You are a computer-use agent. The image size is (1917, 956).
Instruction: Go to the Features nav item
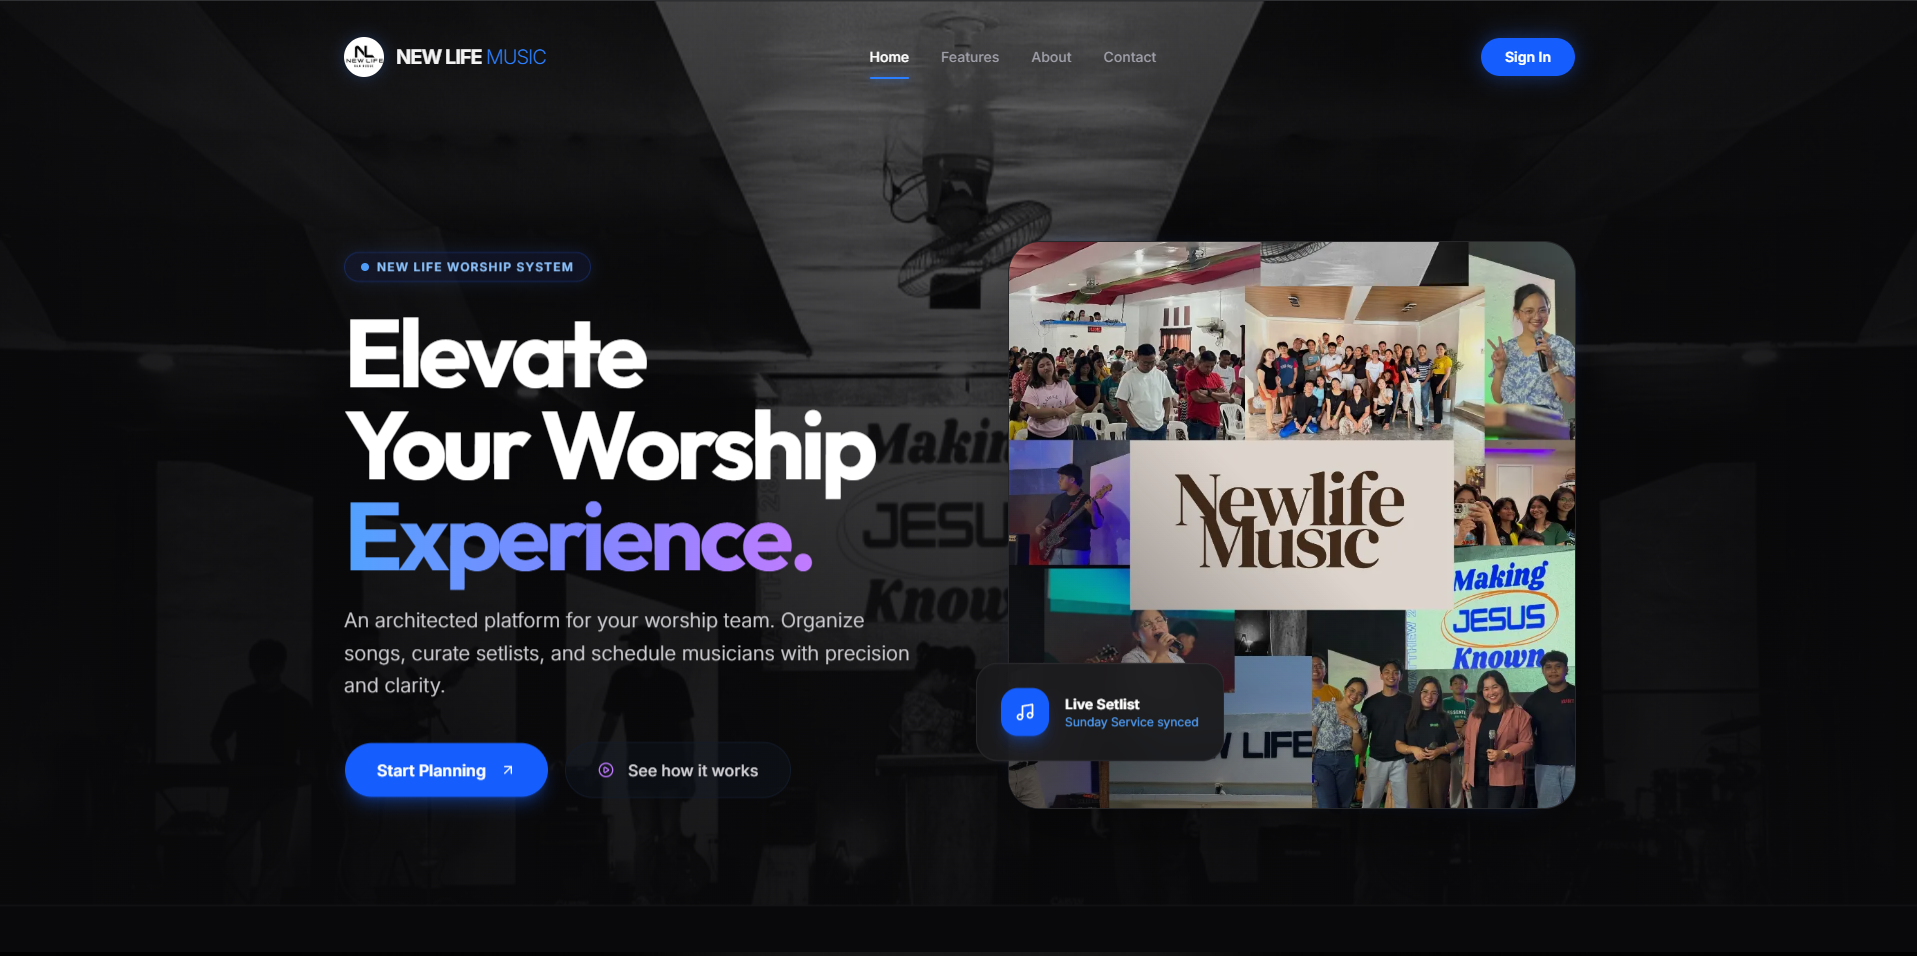click(970, 57)
